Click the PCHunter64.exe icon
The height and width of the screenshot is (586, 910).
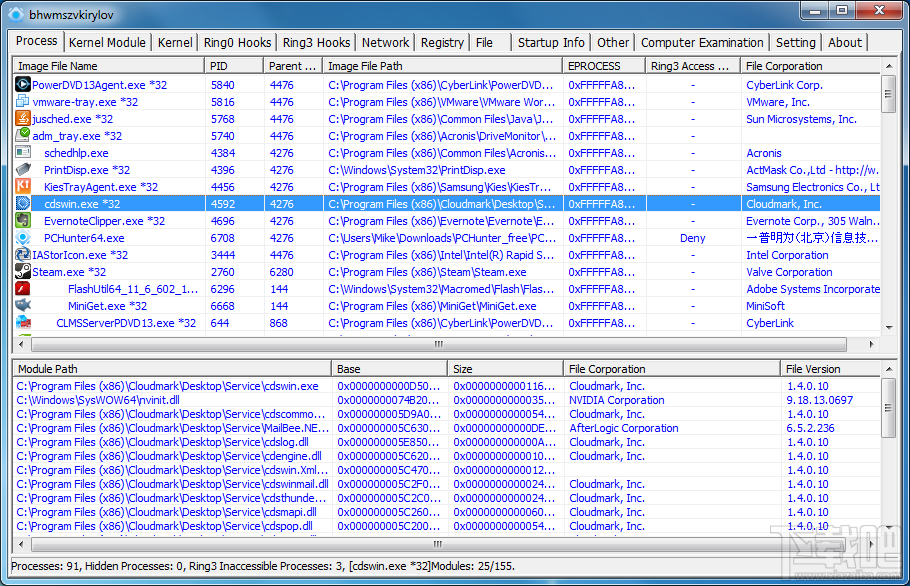[23, 237]
